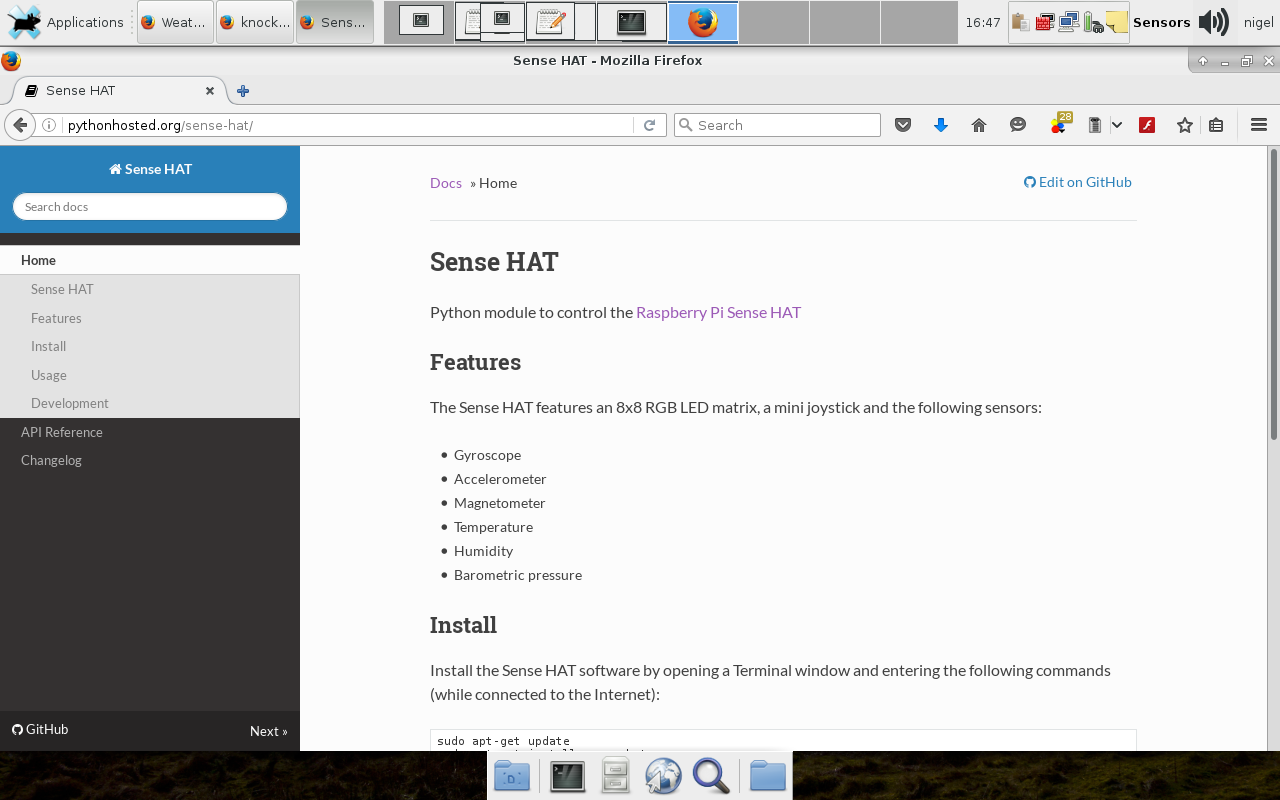Select Changelog in the docs sidebar
The height and width of the screenshot is (800, 1280).
(x=51, y=460)
